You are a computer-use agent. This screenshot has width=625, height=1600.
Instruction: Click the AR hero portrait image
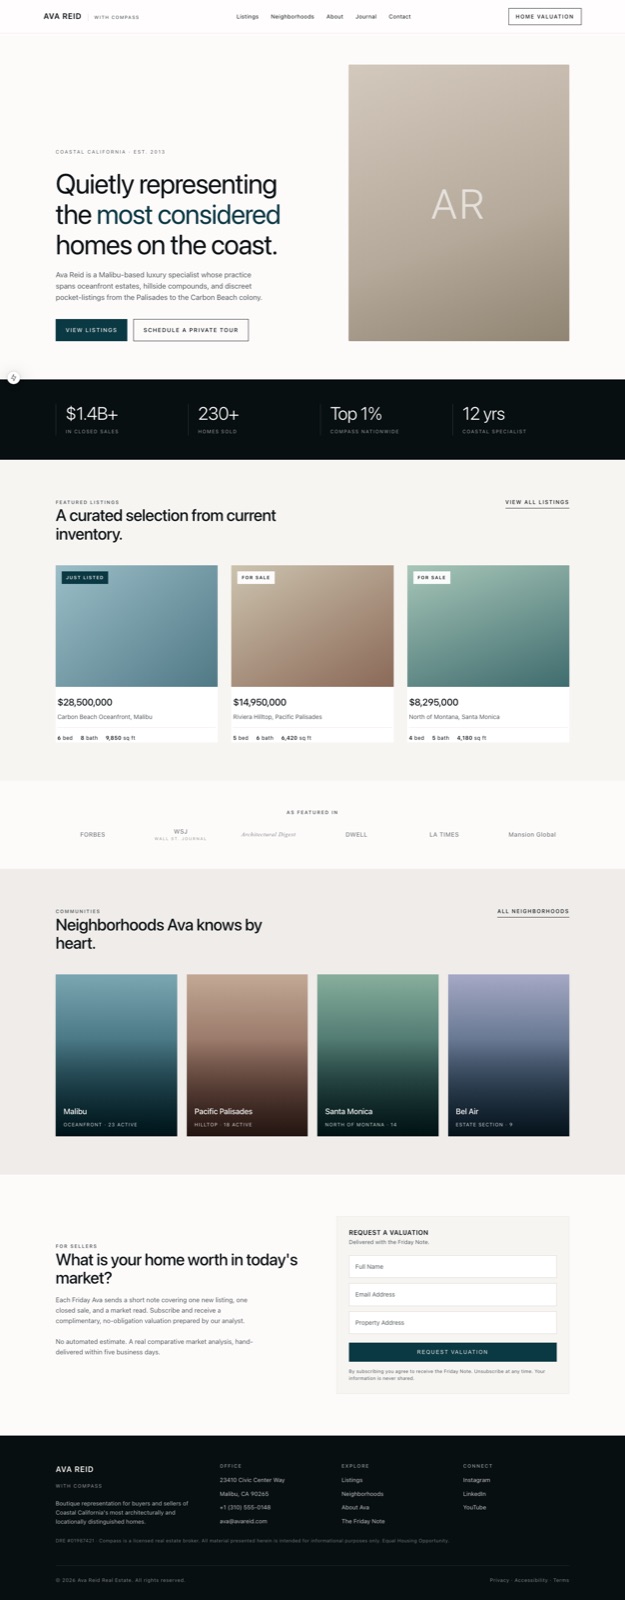click(x=459, y=203)
